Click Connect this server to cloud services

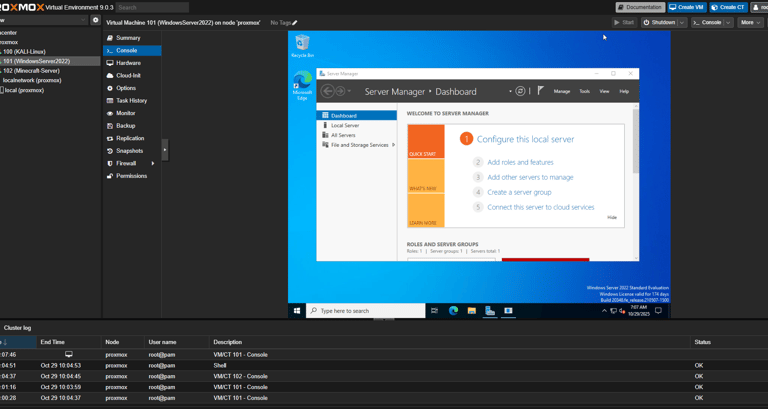coord(541,207)
